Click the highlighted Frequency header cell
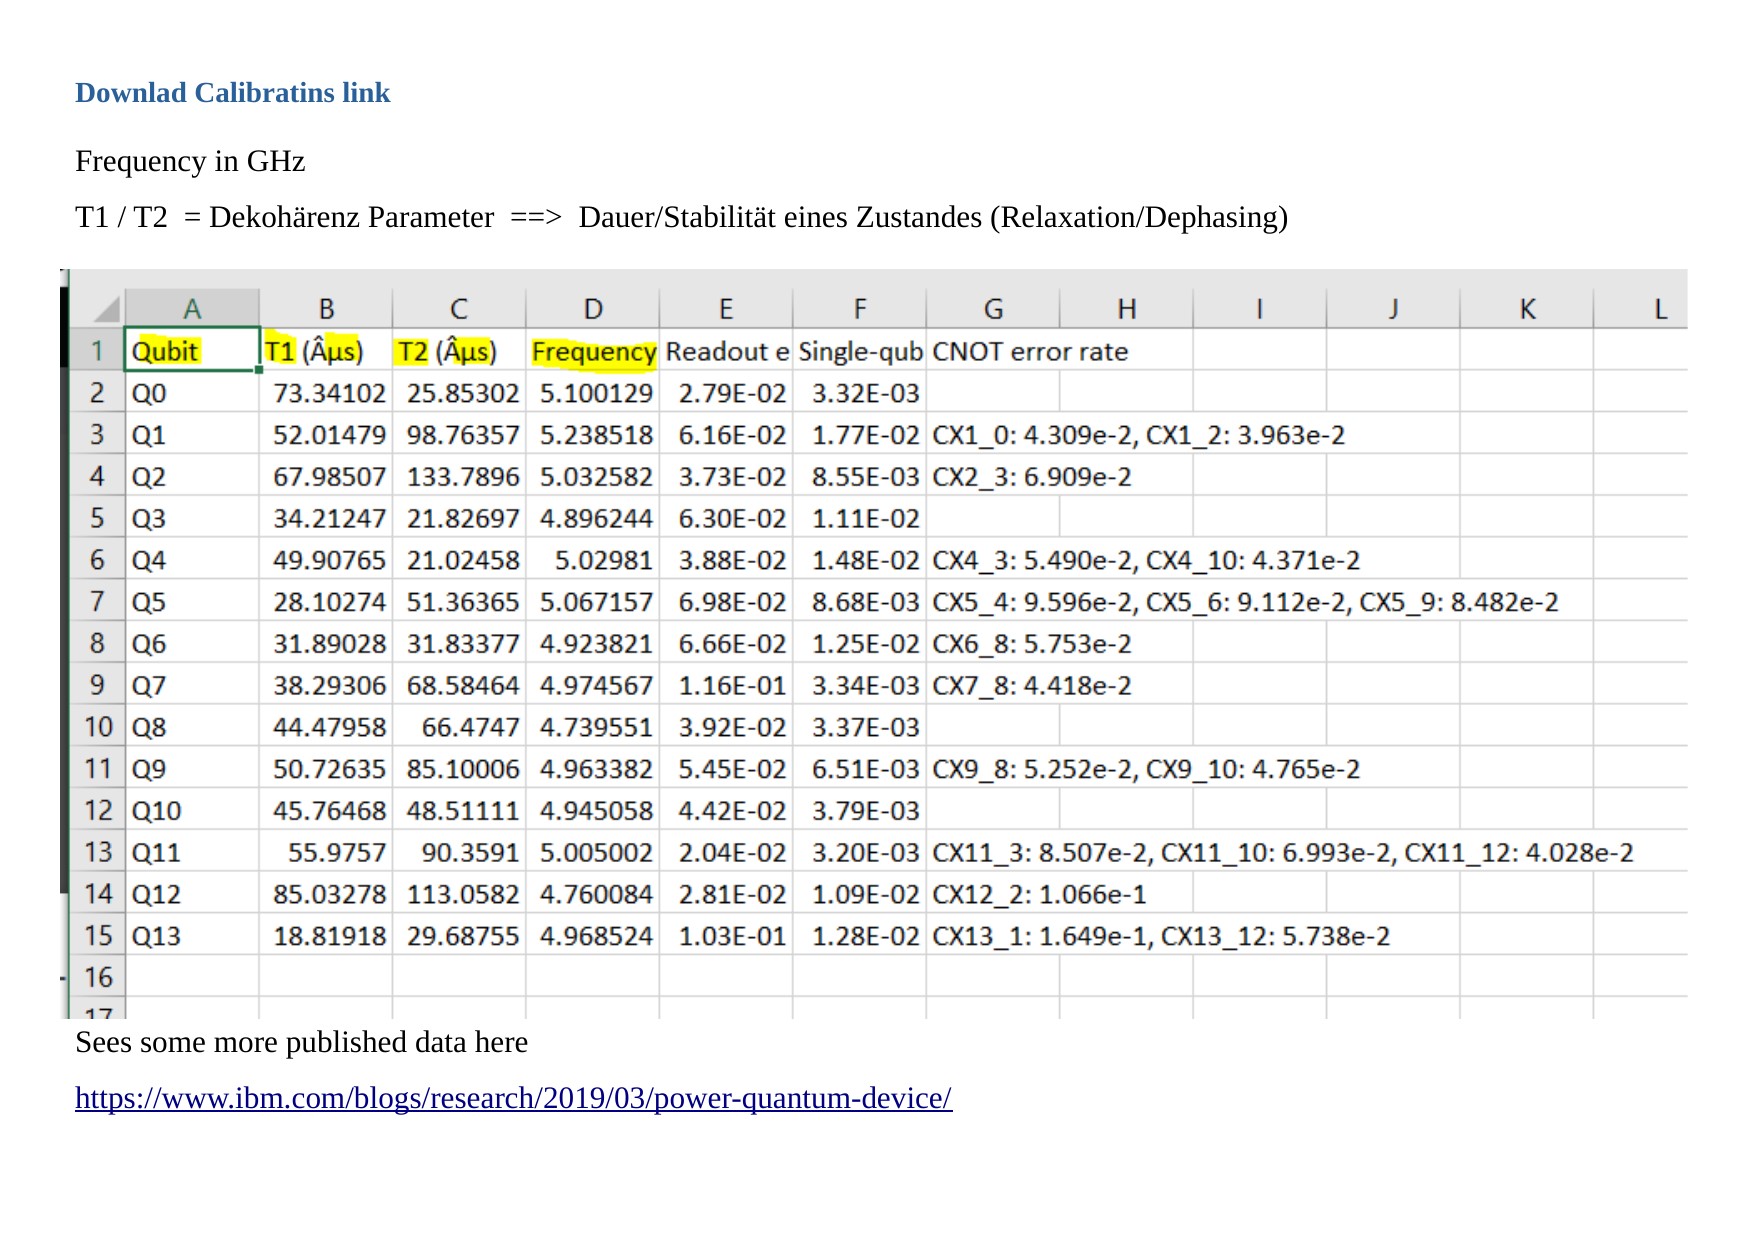 coord(593,352)
